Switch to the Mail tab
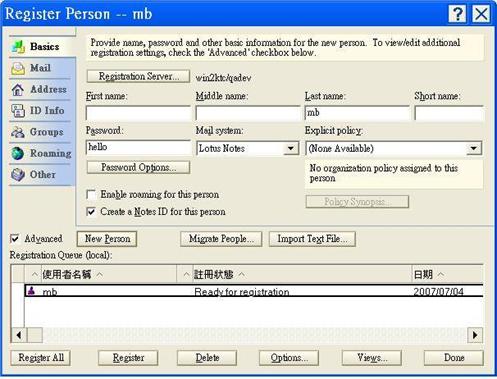497x379 pixels. [41, 68]
